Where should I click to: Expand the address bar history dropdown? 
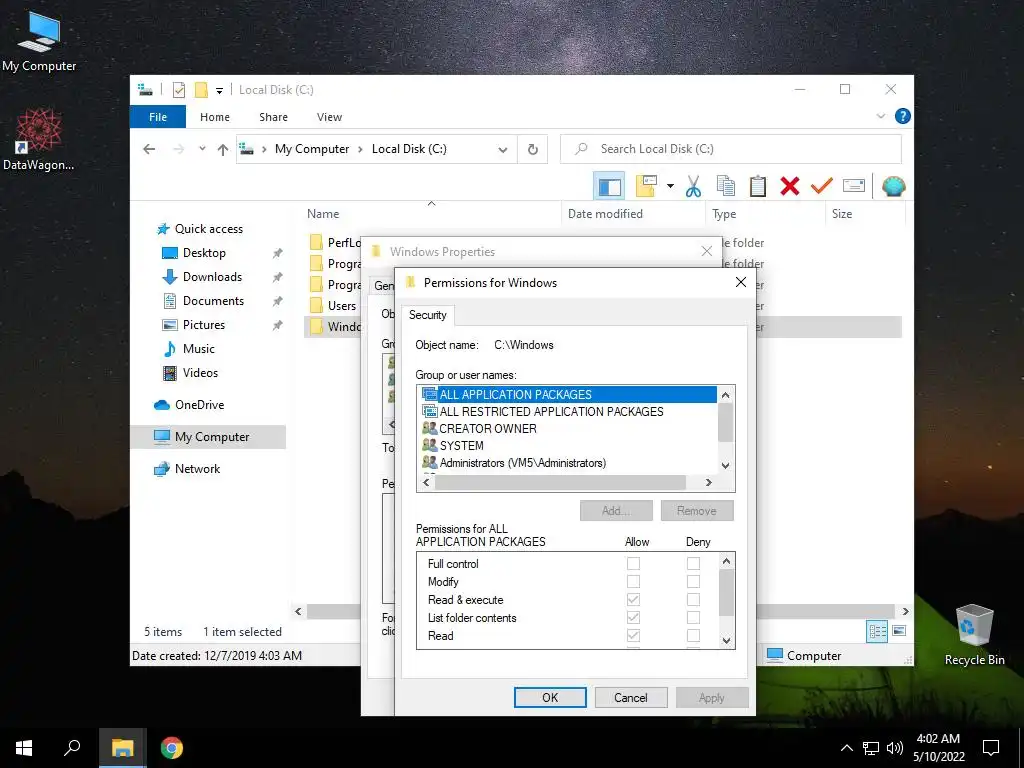pos(502,150)
